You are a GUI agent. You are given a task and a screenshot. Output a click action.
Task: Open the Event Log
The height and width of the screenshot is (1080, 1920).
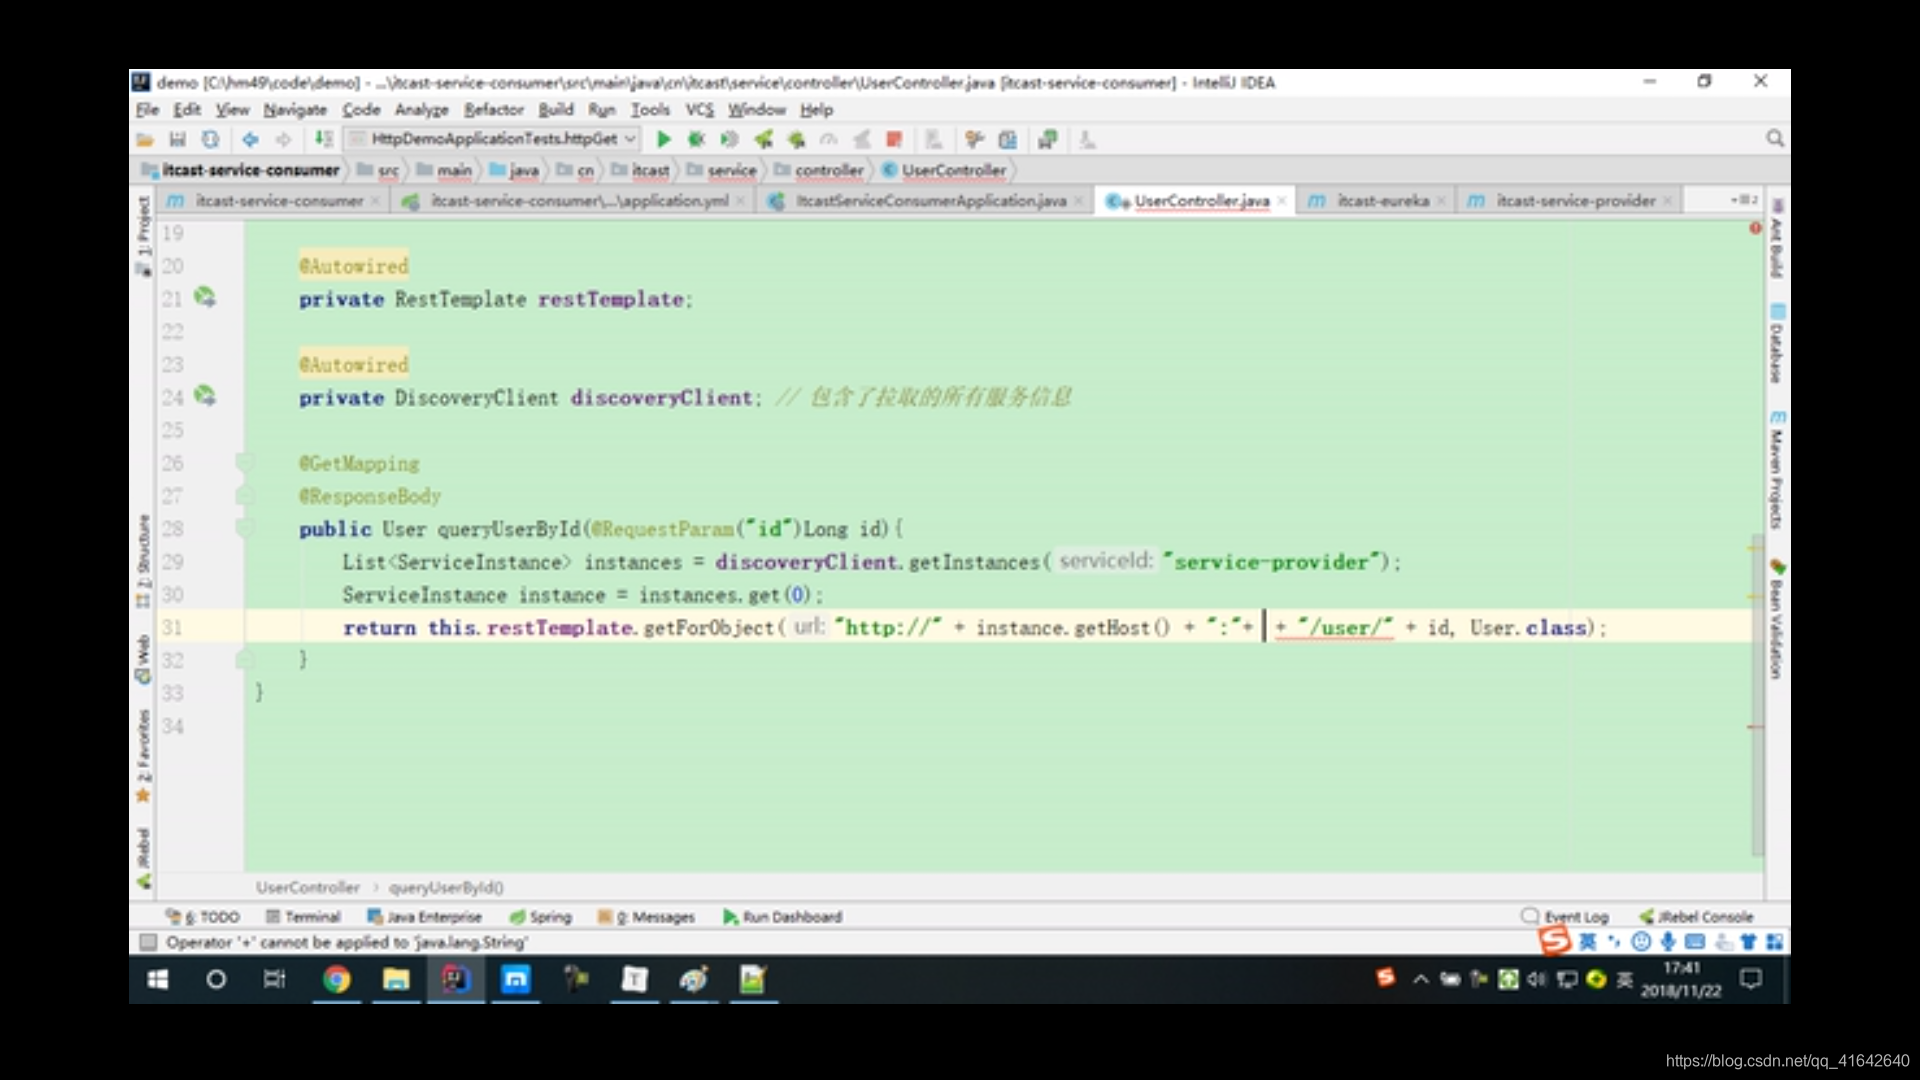1565,917
